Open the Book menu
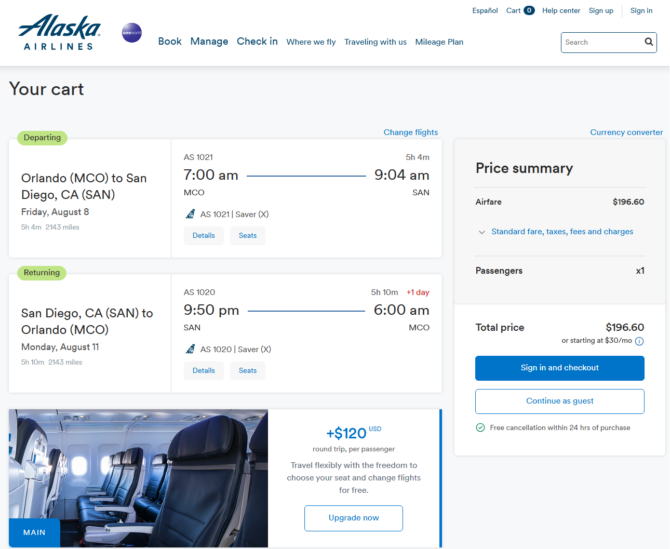670x549 pixels. (170, 41)
